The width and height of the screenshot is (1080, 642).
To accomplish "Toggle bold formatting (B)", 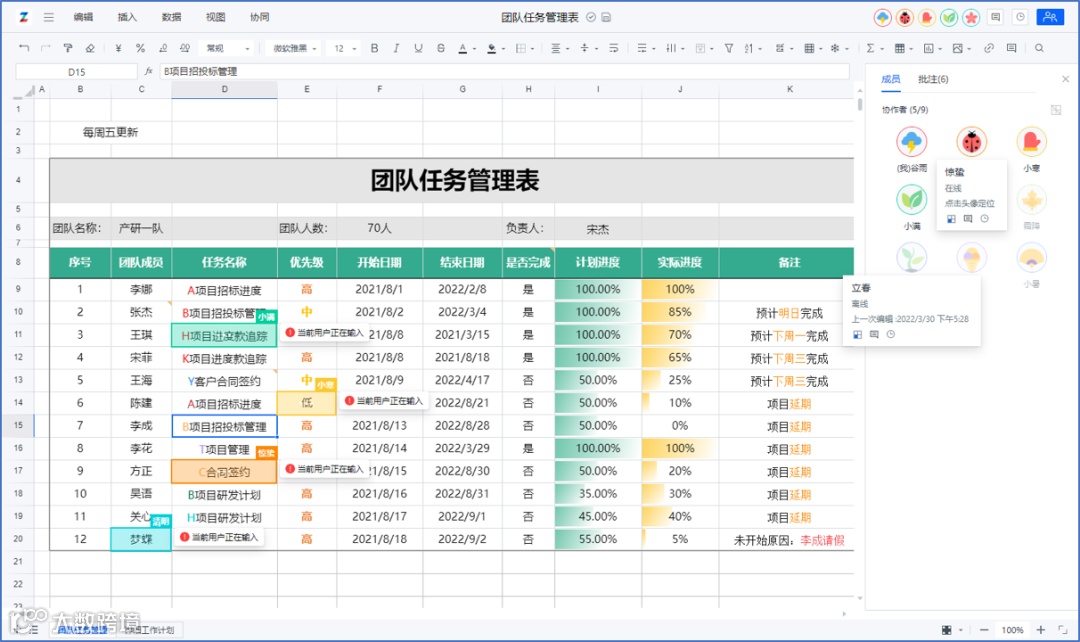I will pyautogui.click(x=374, y=48).
